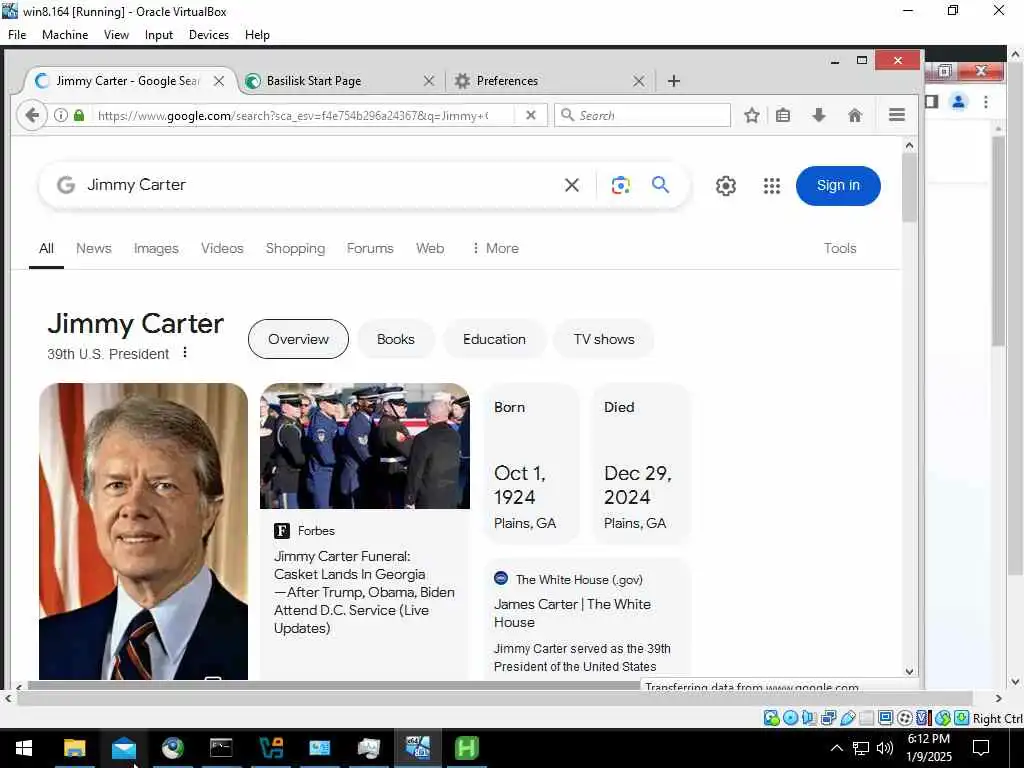This screenshot has height=768, width=1024.
Task: Open VirtualBox Devices menu
Action: click(x=208, y=35)
